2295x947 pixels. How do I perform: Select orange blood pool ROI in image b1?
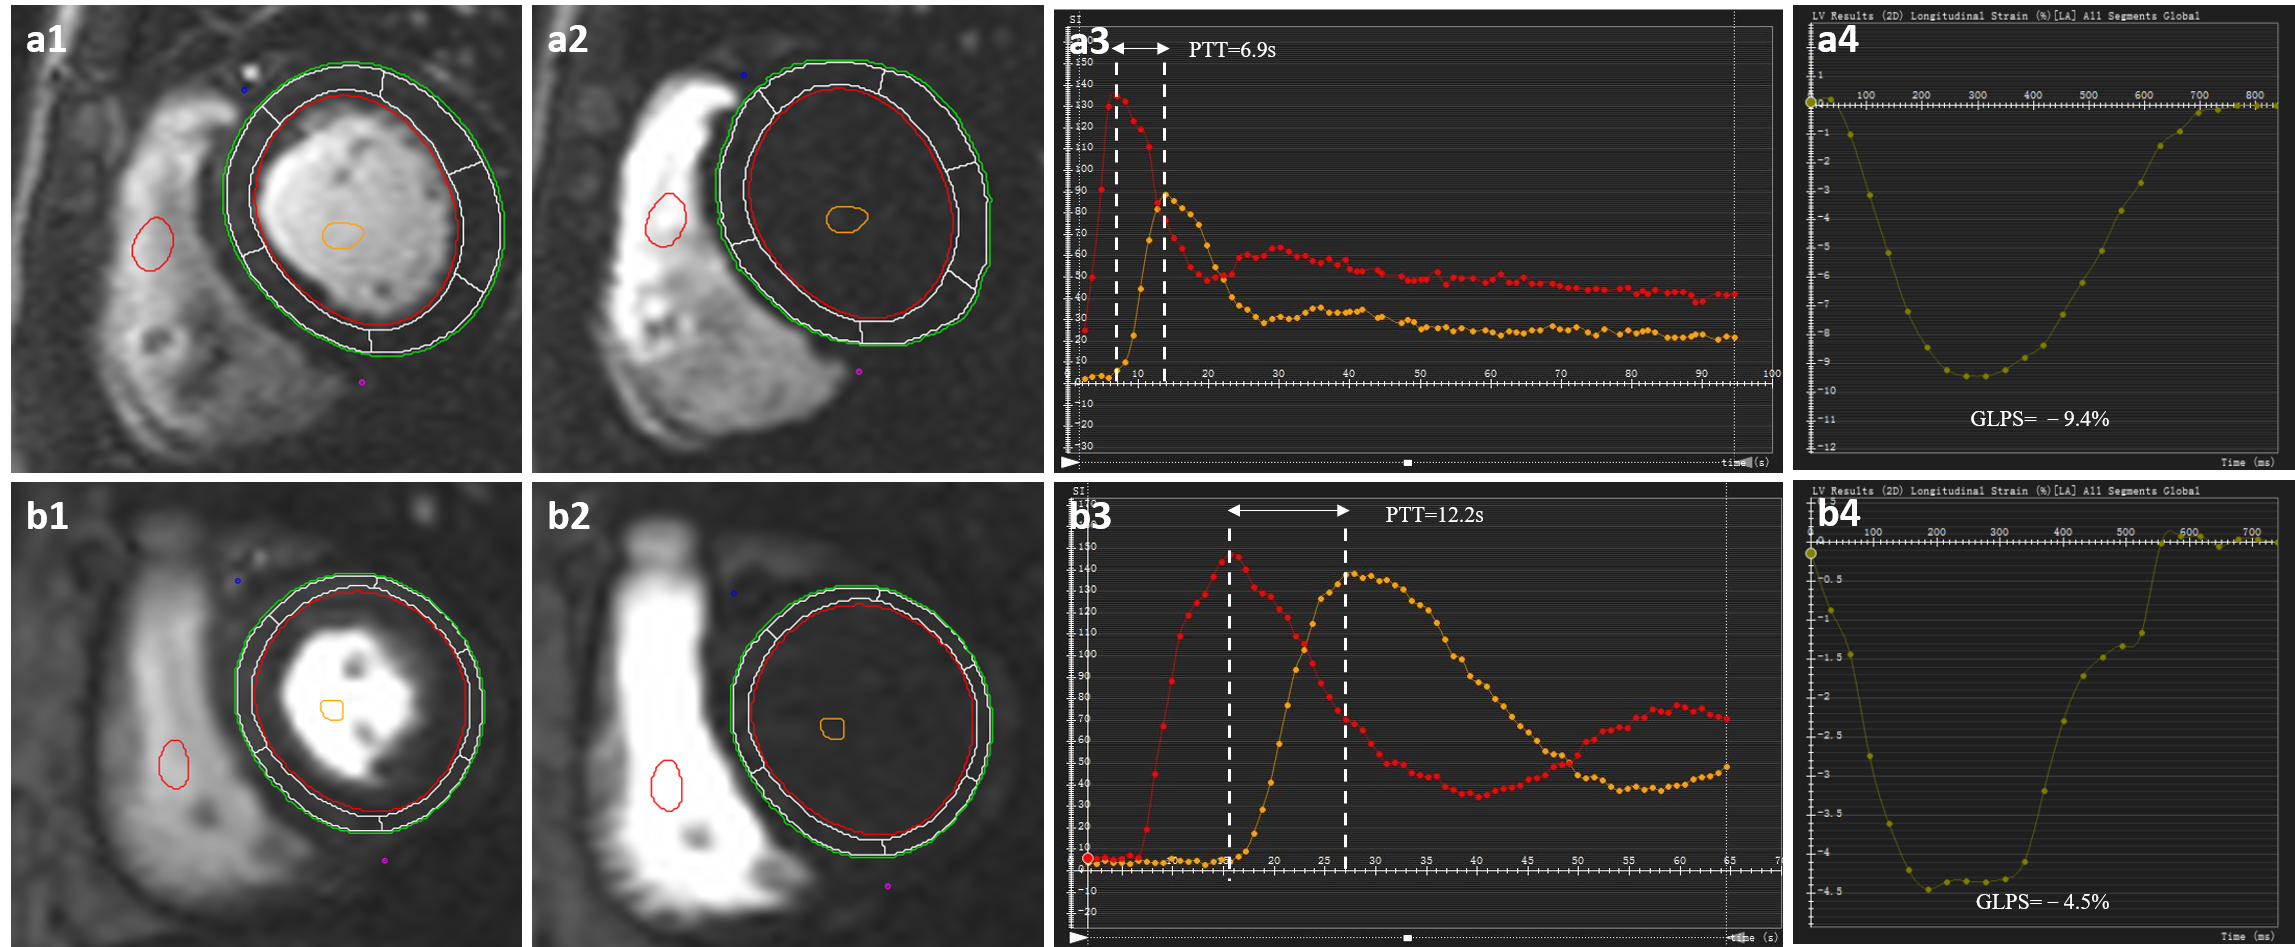(x=332, y=710)
